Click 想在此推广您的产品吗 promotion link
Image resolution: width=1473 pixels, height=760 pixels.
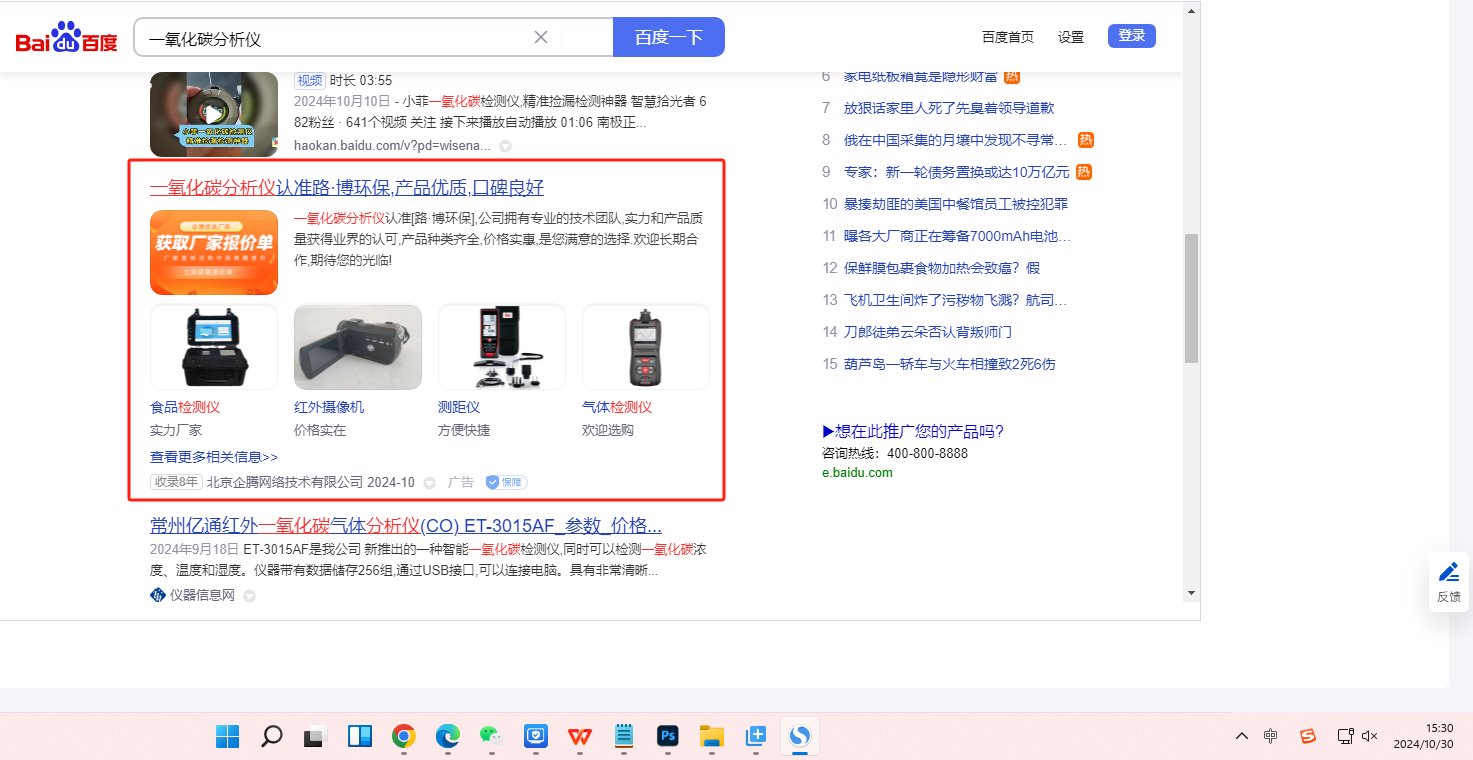[913, 431]
